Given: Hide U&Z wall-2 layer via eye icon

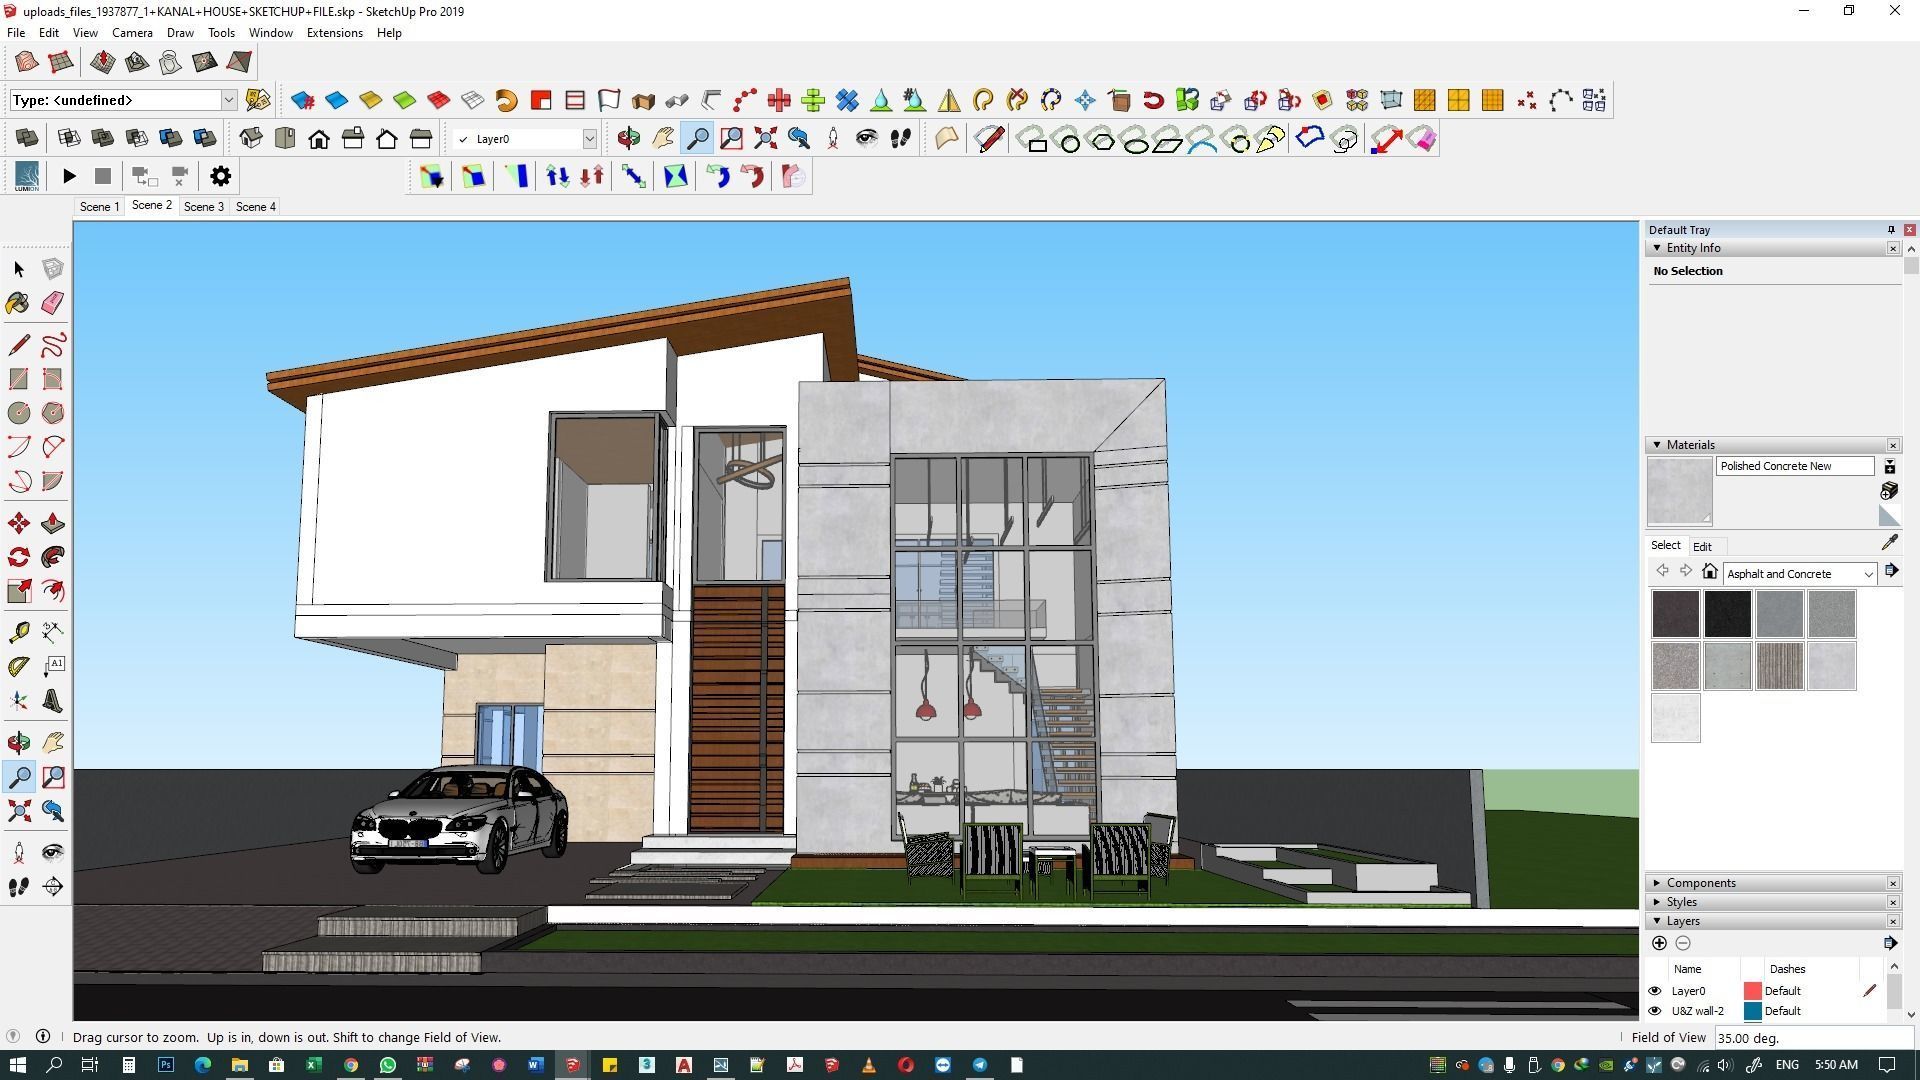Looking at the screenshot, I should [x=1655, y=1011].
